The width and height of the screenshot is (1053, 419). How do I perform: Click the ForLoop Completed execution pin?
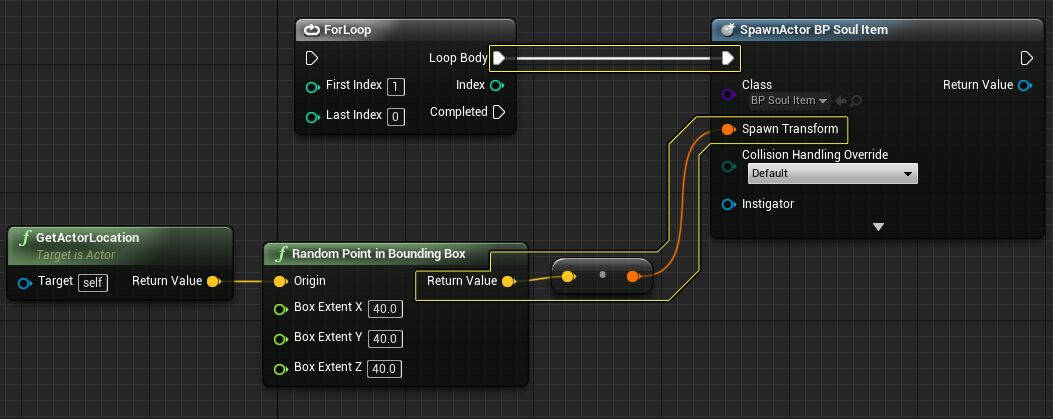click(x=499, y=112)
